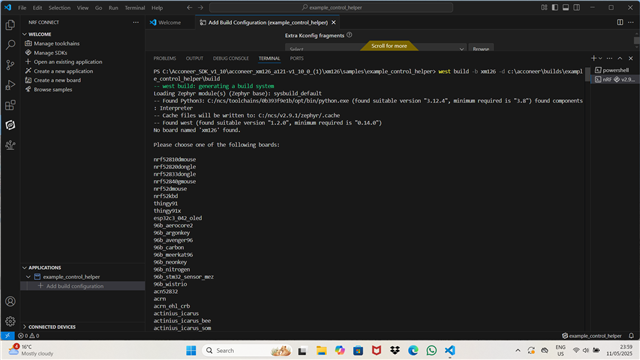The width and height of the screenshot is (640, 360).
Task: Click the Extra Kconfig fragments help icon
Action: pyautogui.click(x=349, y=35)
